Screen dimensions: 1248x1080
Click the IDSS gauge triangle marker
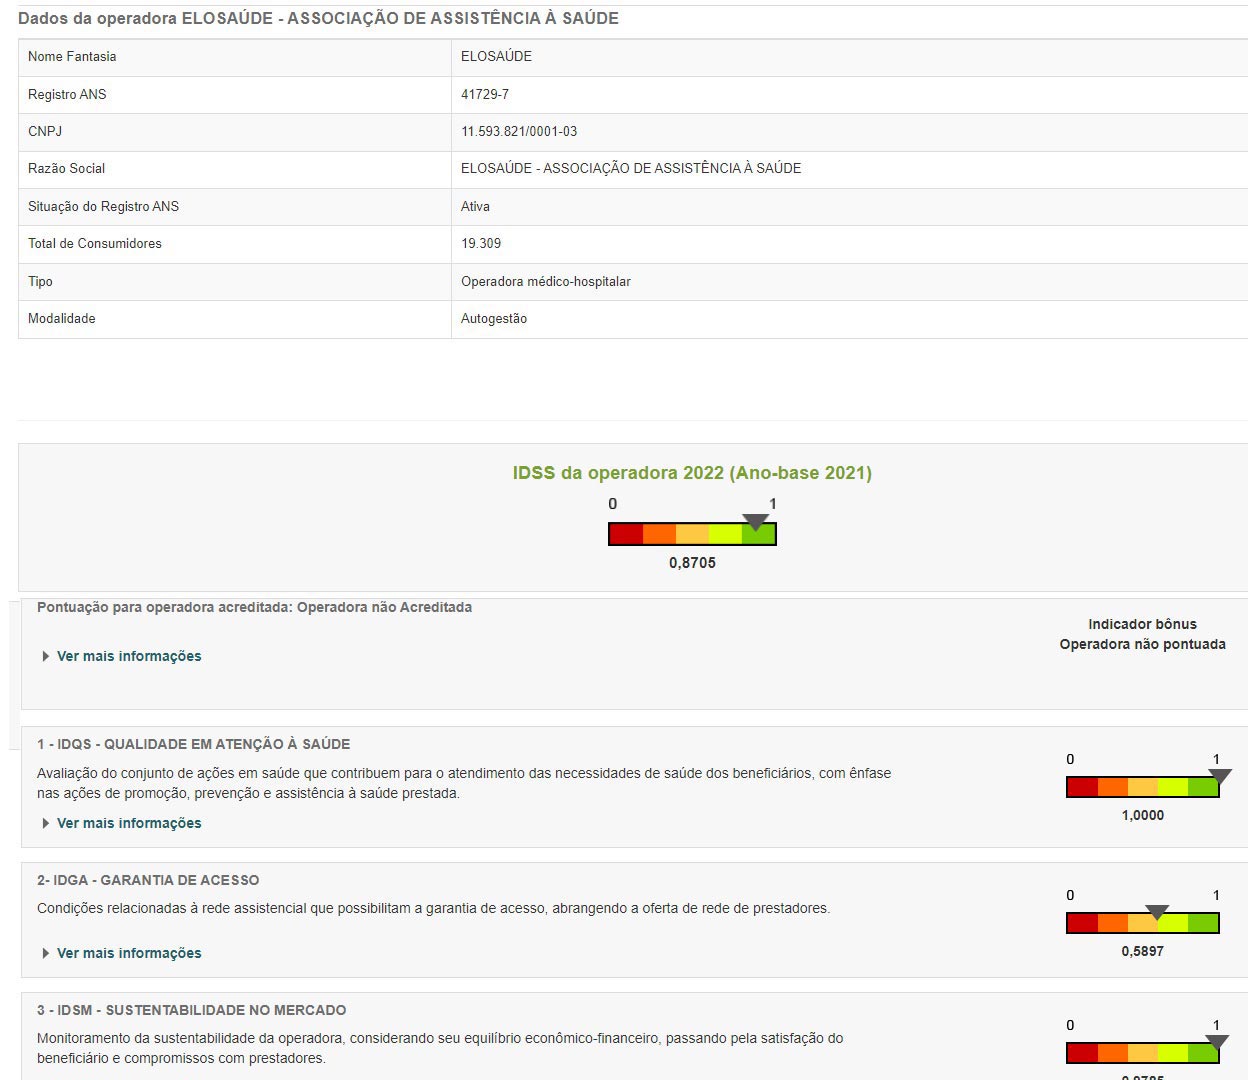click(756, 521)
